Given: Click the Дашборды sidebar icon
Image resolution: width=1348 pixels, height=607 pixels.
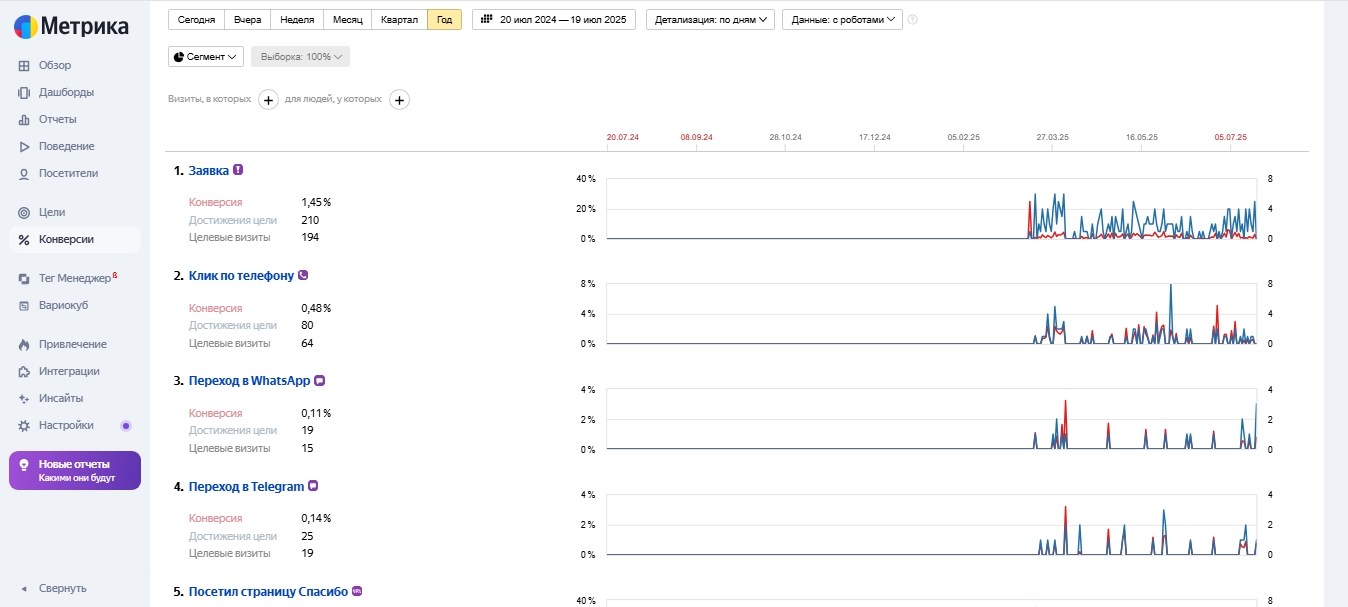Looking at the screenshot, I should point(24,92).
